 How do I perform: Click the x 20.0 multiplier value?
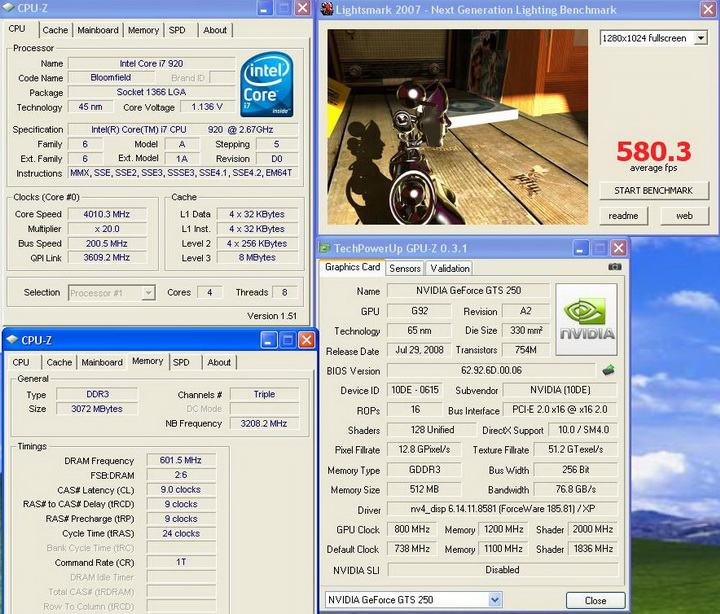(x=107, y=229)
